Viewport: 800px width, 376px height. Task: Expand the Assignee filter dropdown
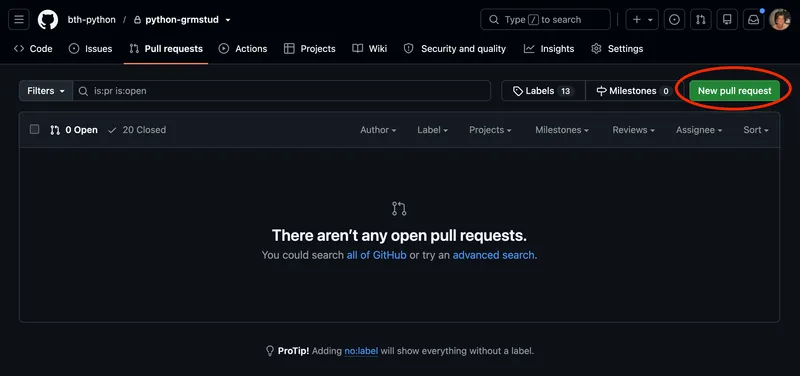pos(699,130)
